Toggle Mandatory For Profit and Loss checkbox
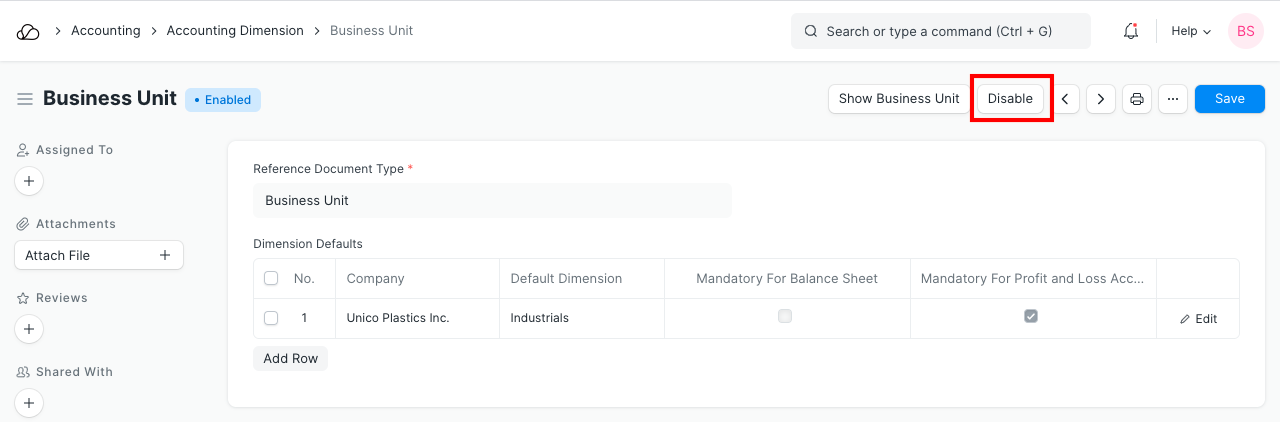The width and height of the screenshot is (1280, 422). click(x=1031, y=317)
